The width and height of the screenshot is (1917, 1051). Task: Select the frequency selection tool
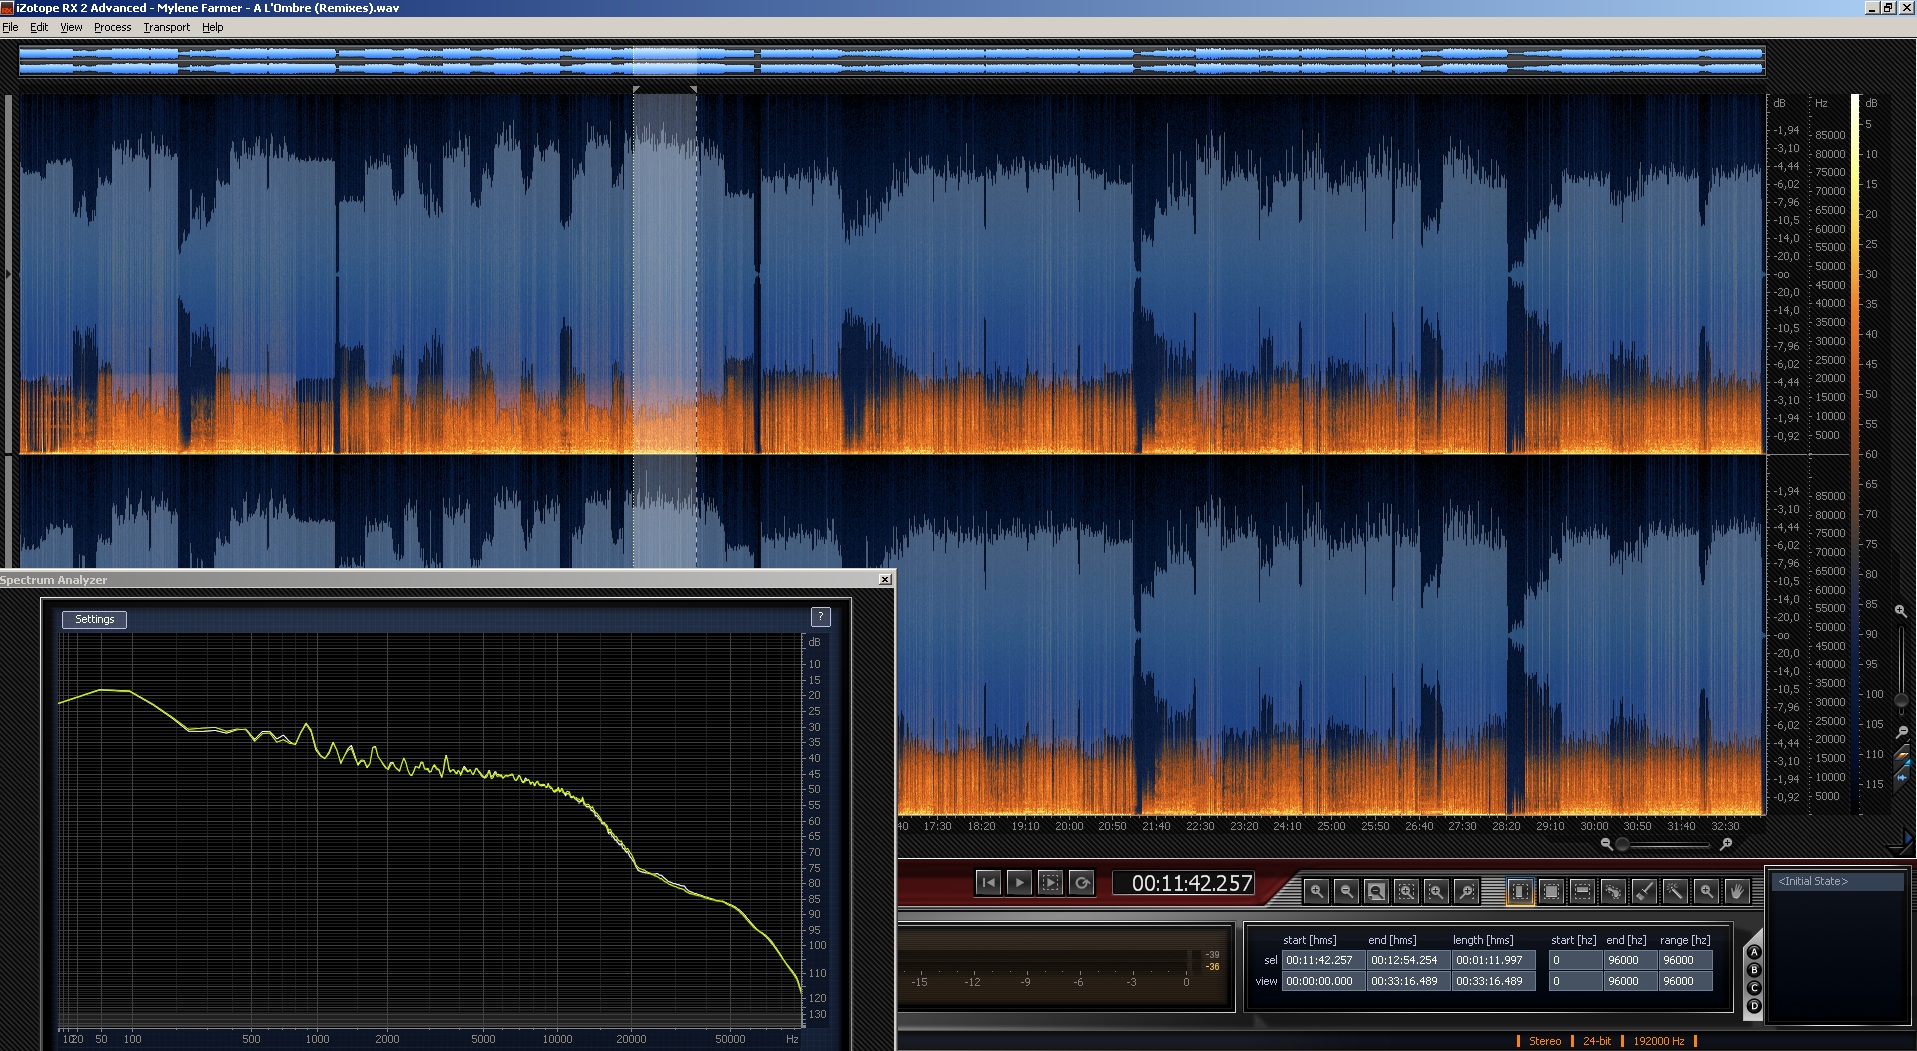click(x=1582, y=890)
